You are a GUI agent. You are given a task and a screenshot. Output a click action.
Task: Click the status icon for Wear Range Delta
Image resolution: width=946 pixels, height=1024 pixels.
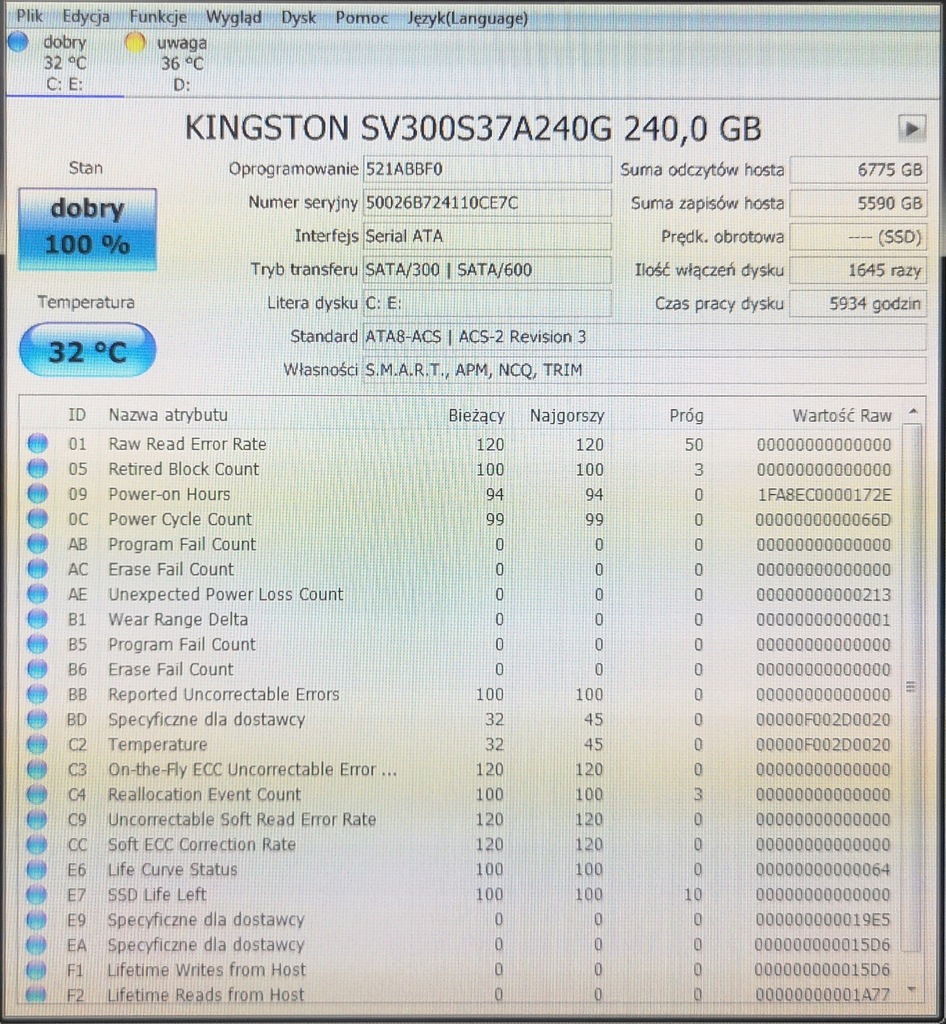tap(38, 618)
